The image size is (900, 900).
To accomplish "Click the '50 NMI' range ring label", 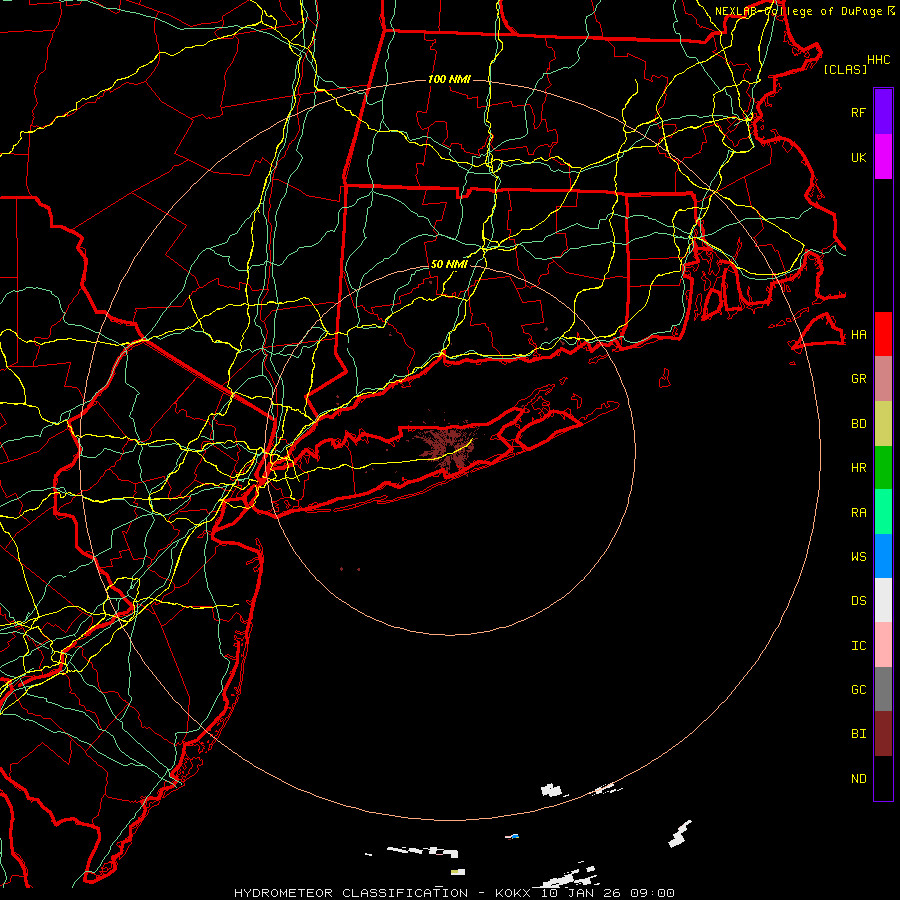I will (449, 264).
